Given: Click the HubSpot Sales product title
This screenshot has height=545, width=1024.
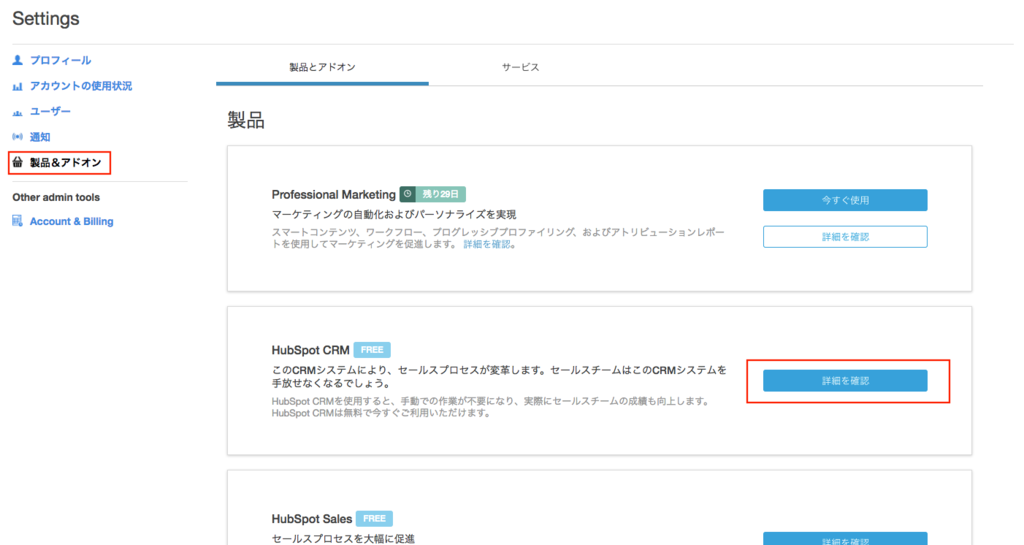Looking at the screenshot, I should [312, 519].
